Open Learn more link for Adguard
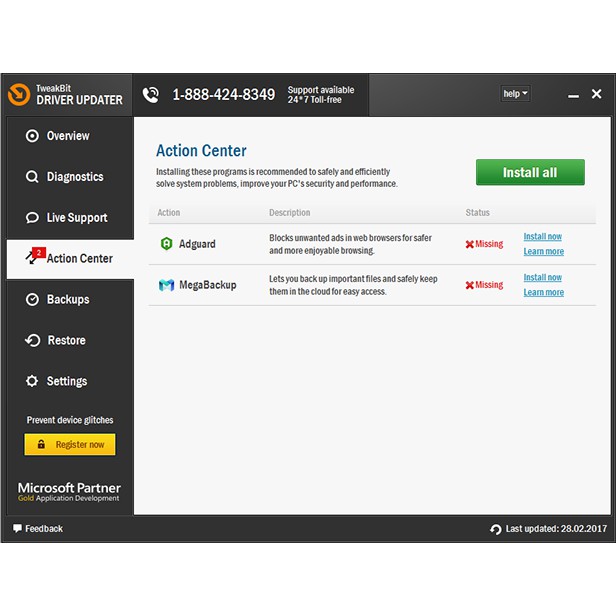The height and width of the screenshot is (616, 616). [544, 251]
